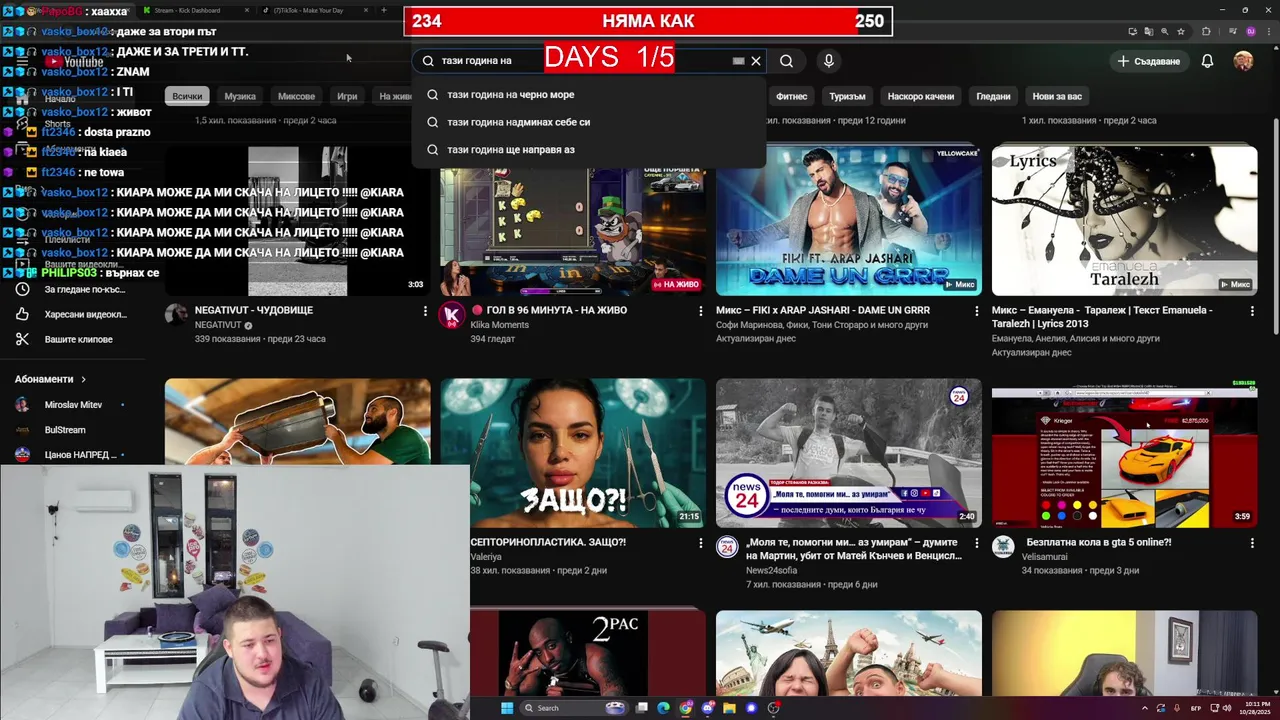Screen dimensions: 1280x720
Task: Open Харесани видеоклипове in sidebar
Action: point(72,314)
